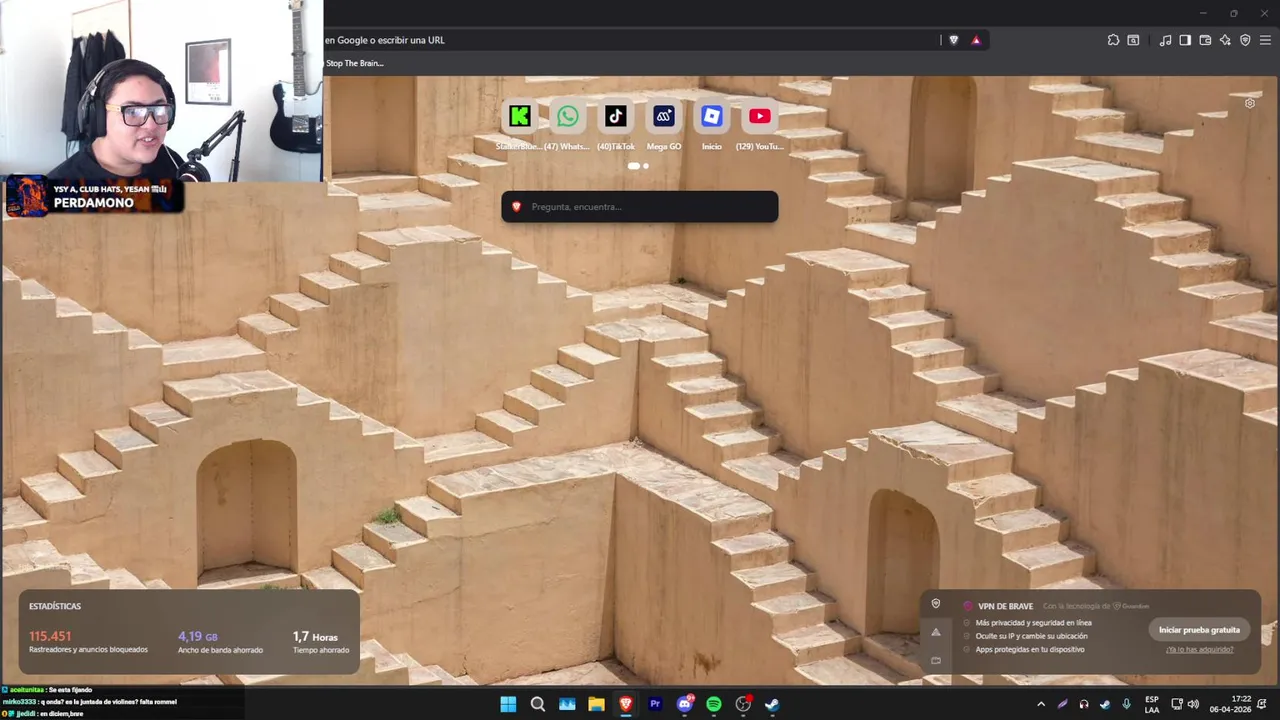Click the Brave search box on page

(640, 207)
